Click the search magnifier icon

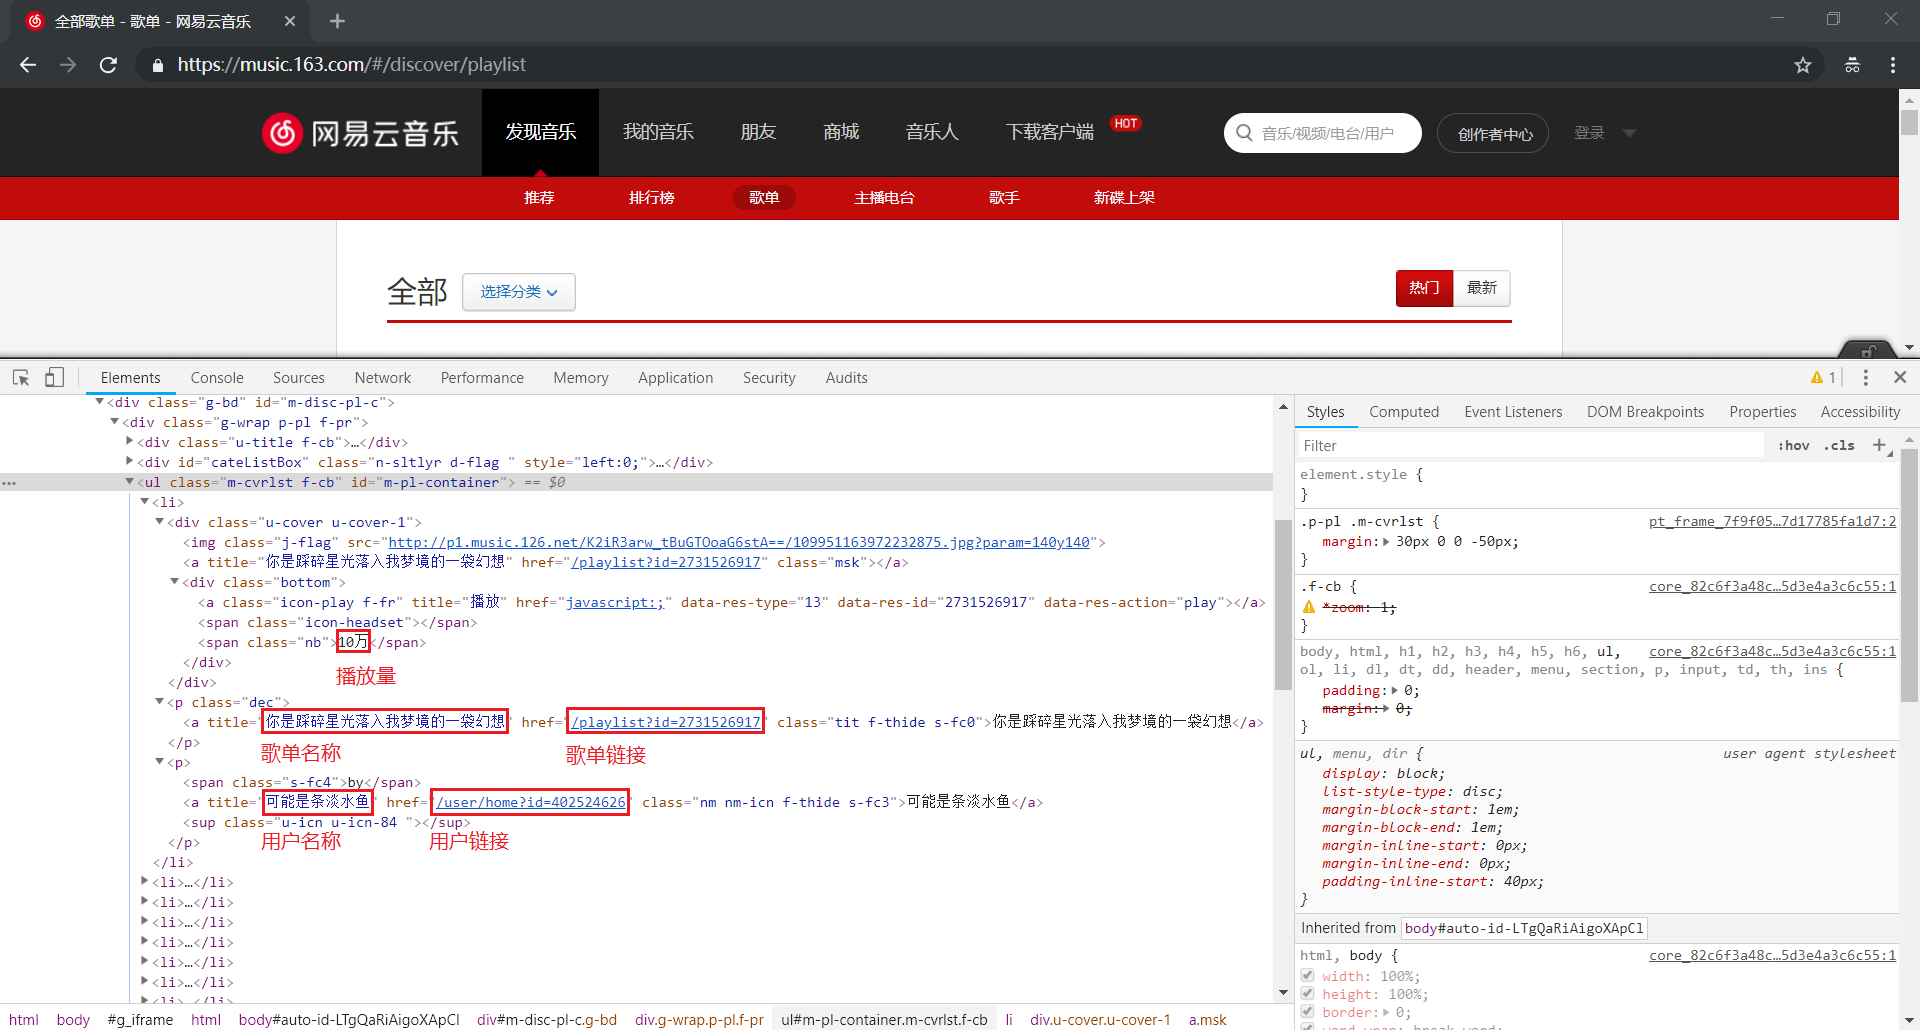(x=1244, y=133)
